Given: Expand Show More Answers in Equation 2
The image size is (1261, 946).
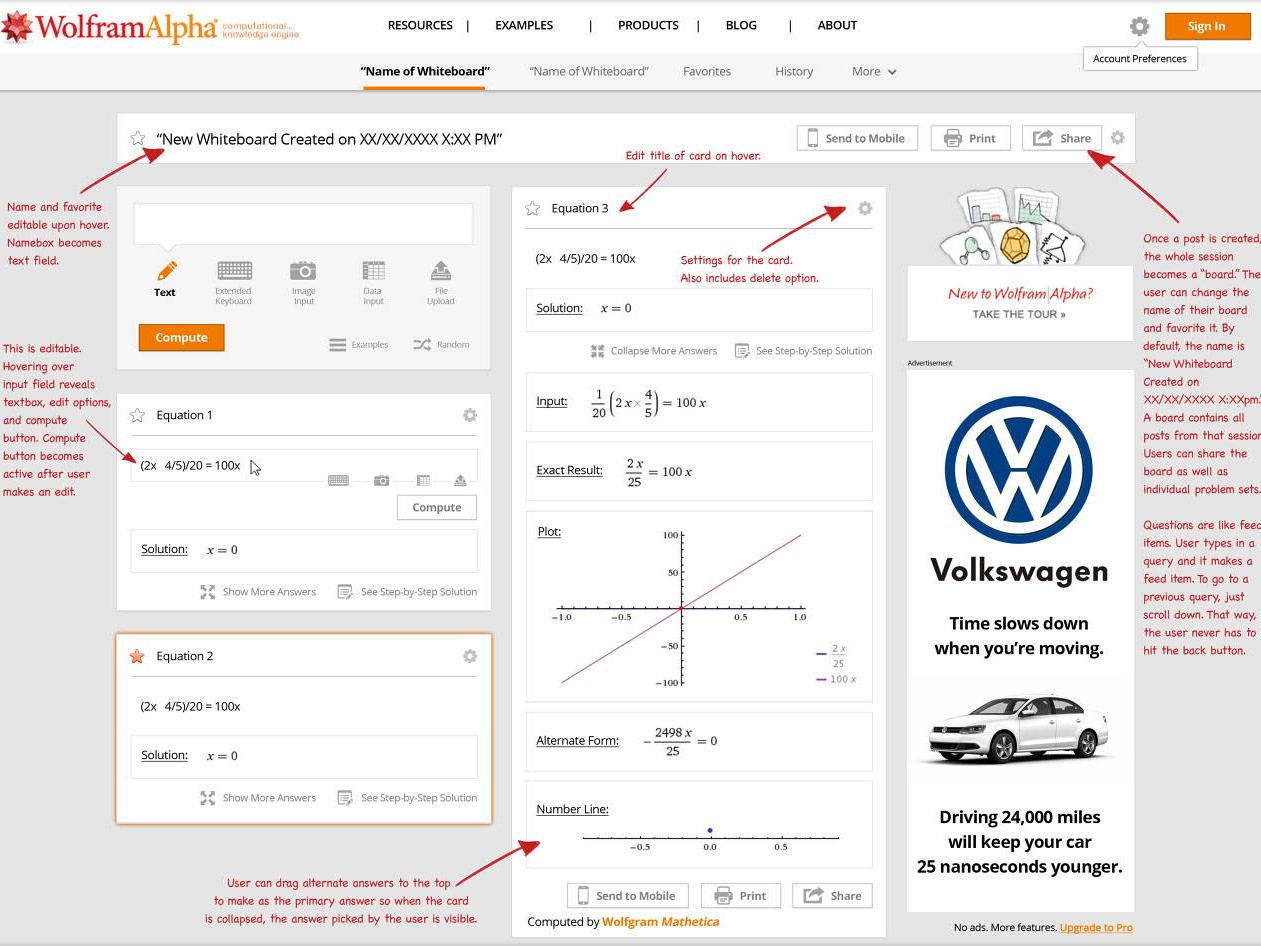Looking at the screenshot, I should pos(258,798).
